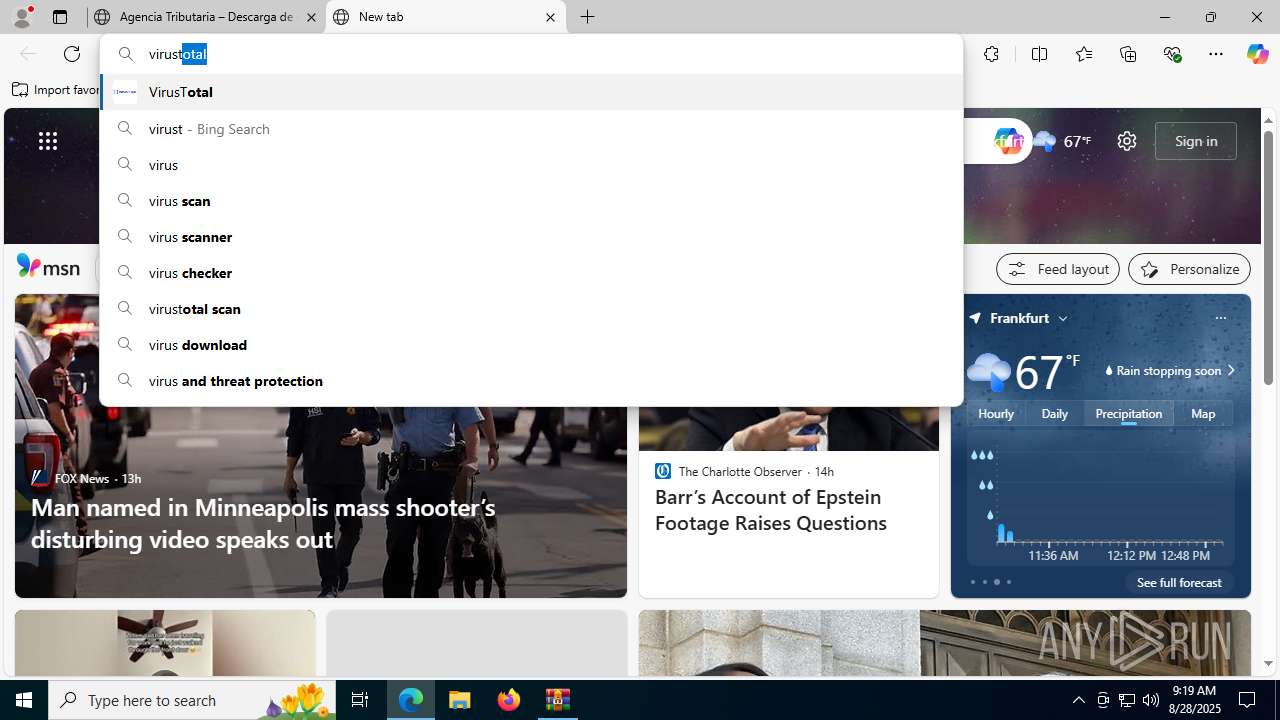Expand 'Rain stopping soon' arrow
Viewport: 1280px width, 720px height.
pyautogui.click(x=1231, y=371)
